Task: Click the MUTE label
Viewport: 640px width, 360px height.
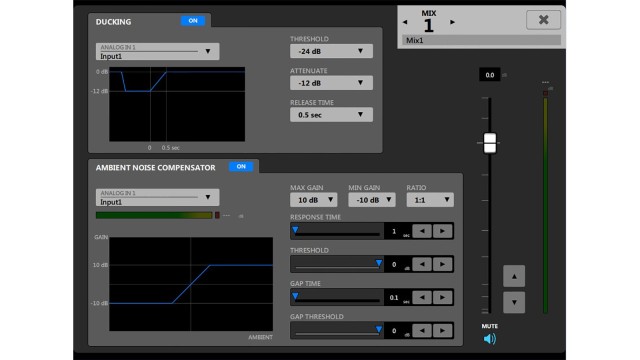Action: 489,326
